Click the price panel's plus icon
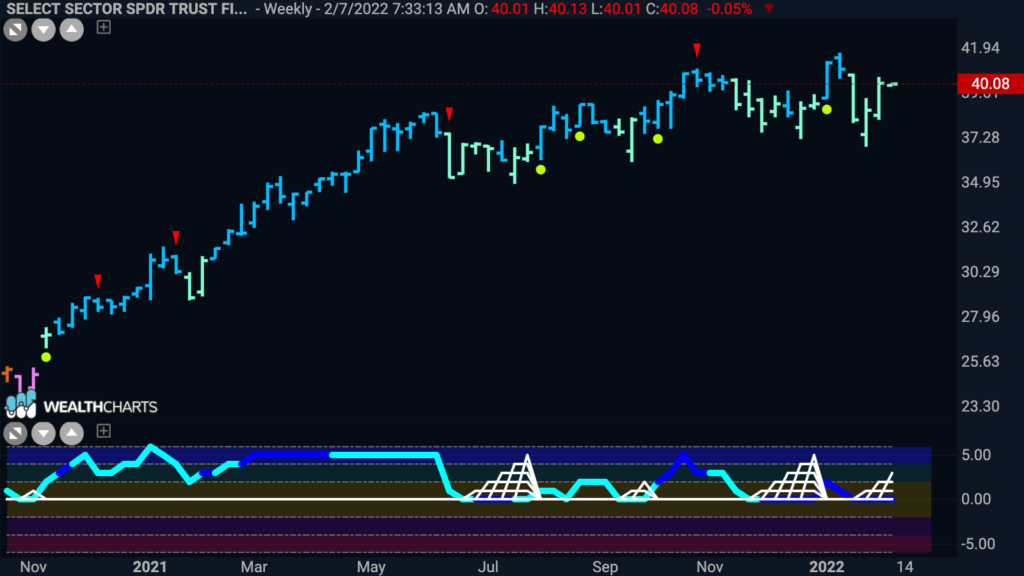 [103, 27]
